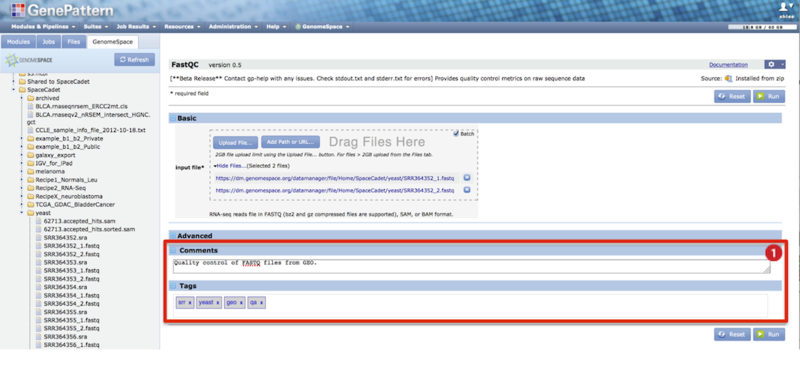Select the SRR364353.sra file icon

click(x=38, y=262)
